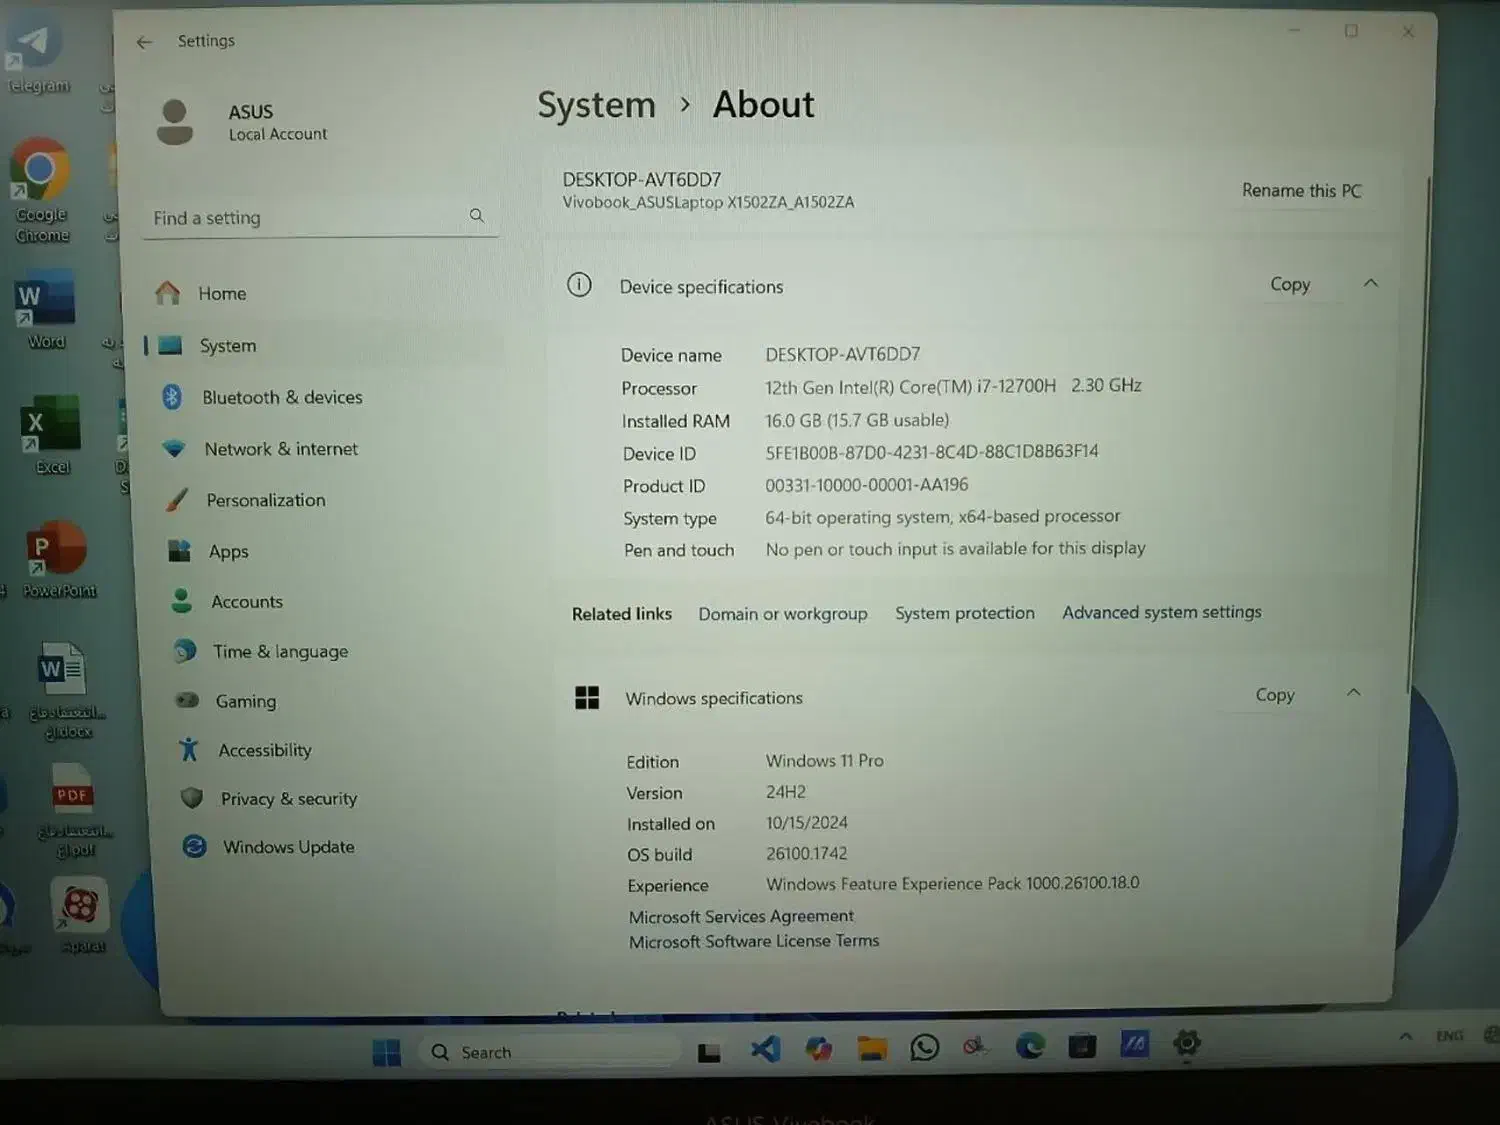Collapse the Device specifications section
This screenshot has width=1500, height=1125.
coord(1370,284)
